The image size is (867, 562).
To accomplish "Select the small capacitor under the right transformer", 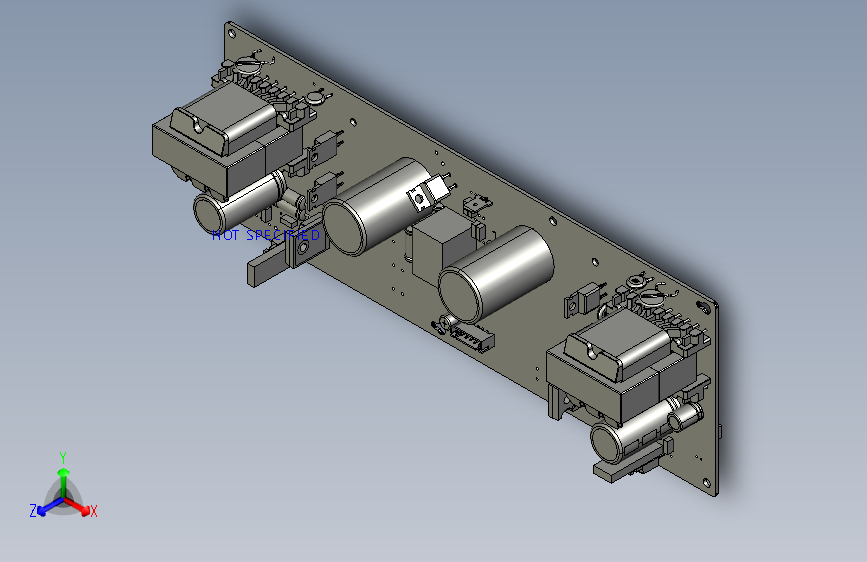I will [x=636, y=432].
